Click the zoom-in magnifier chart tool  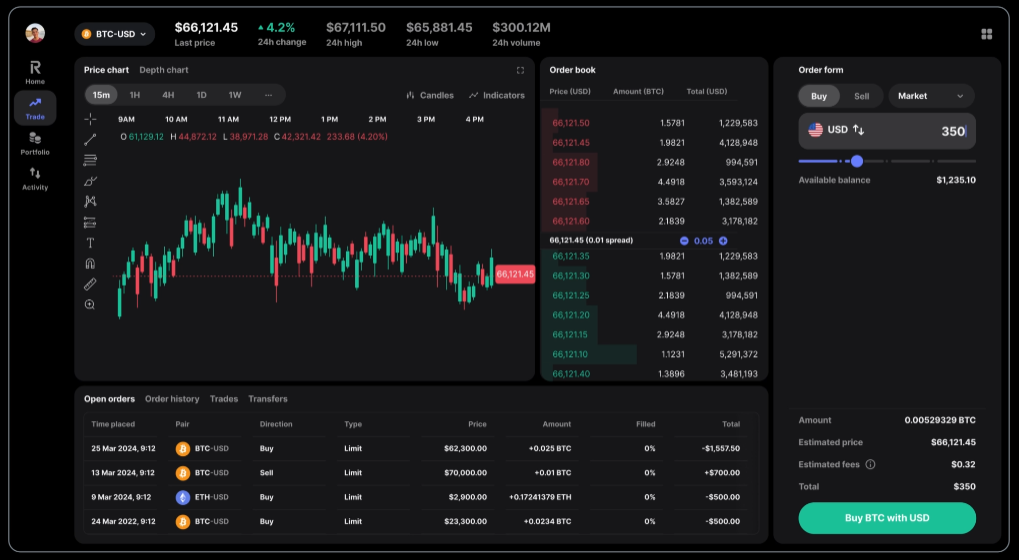click(90, 305)
